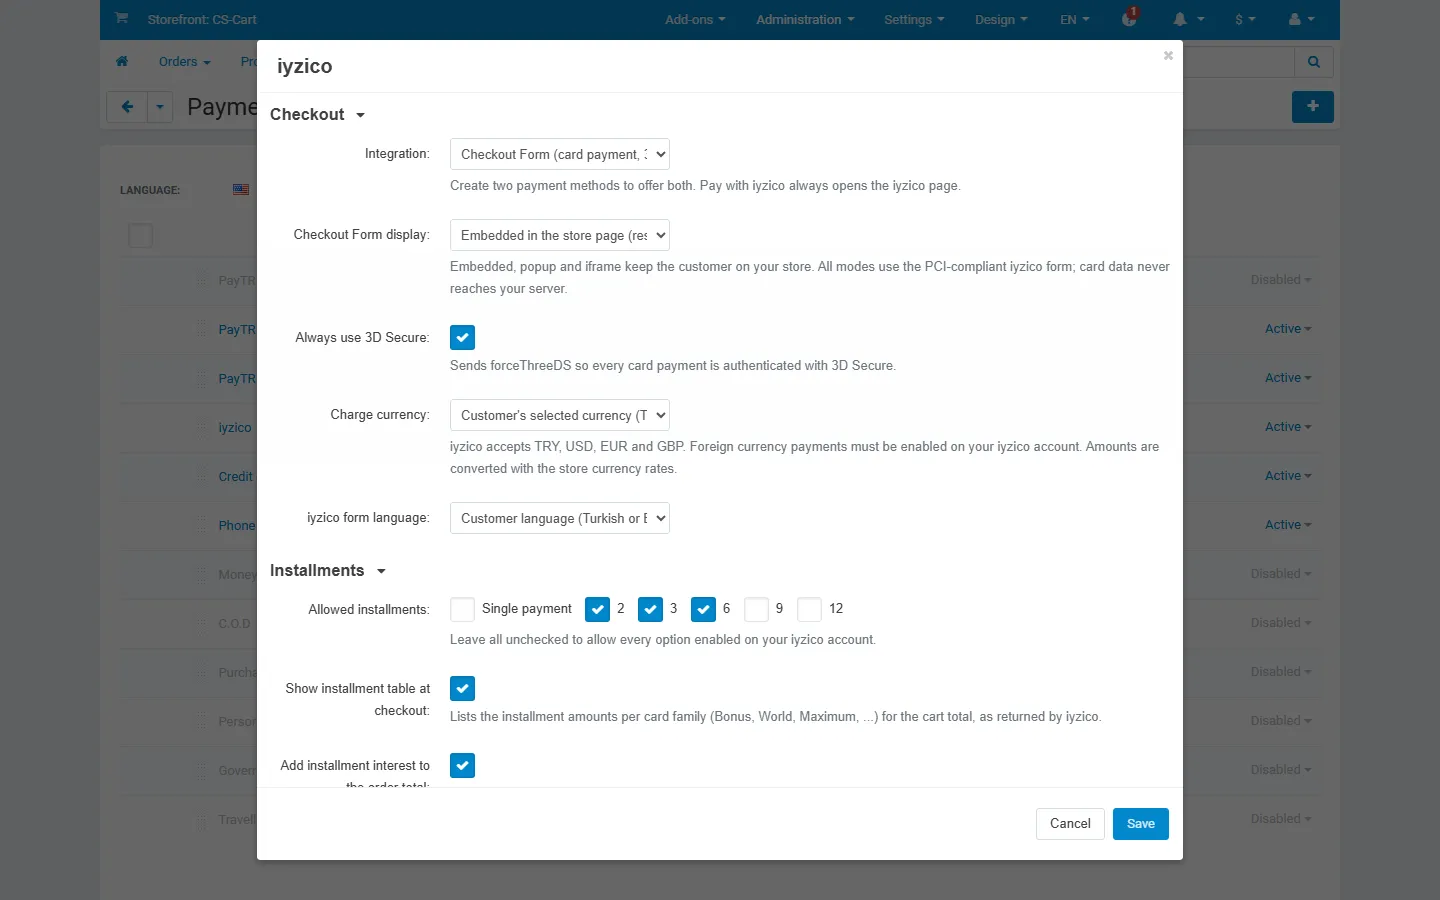Viewport: 1440px width, 900px height.
Task: Open the Administration menu
Action: 805,20
